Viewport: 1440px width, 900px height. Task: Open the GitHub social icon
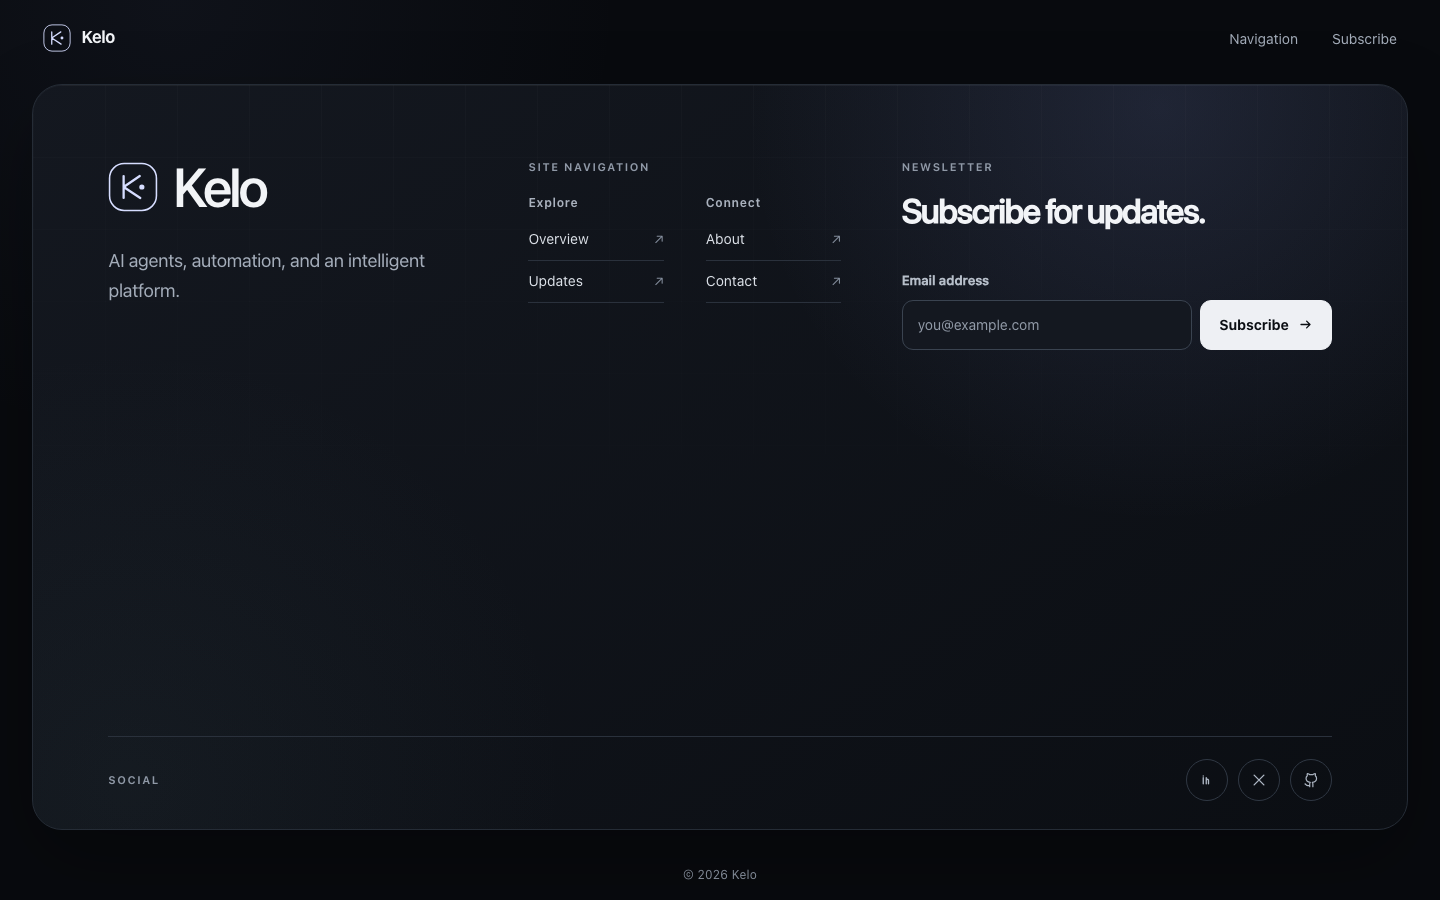point(1311,780)
